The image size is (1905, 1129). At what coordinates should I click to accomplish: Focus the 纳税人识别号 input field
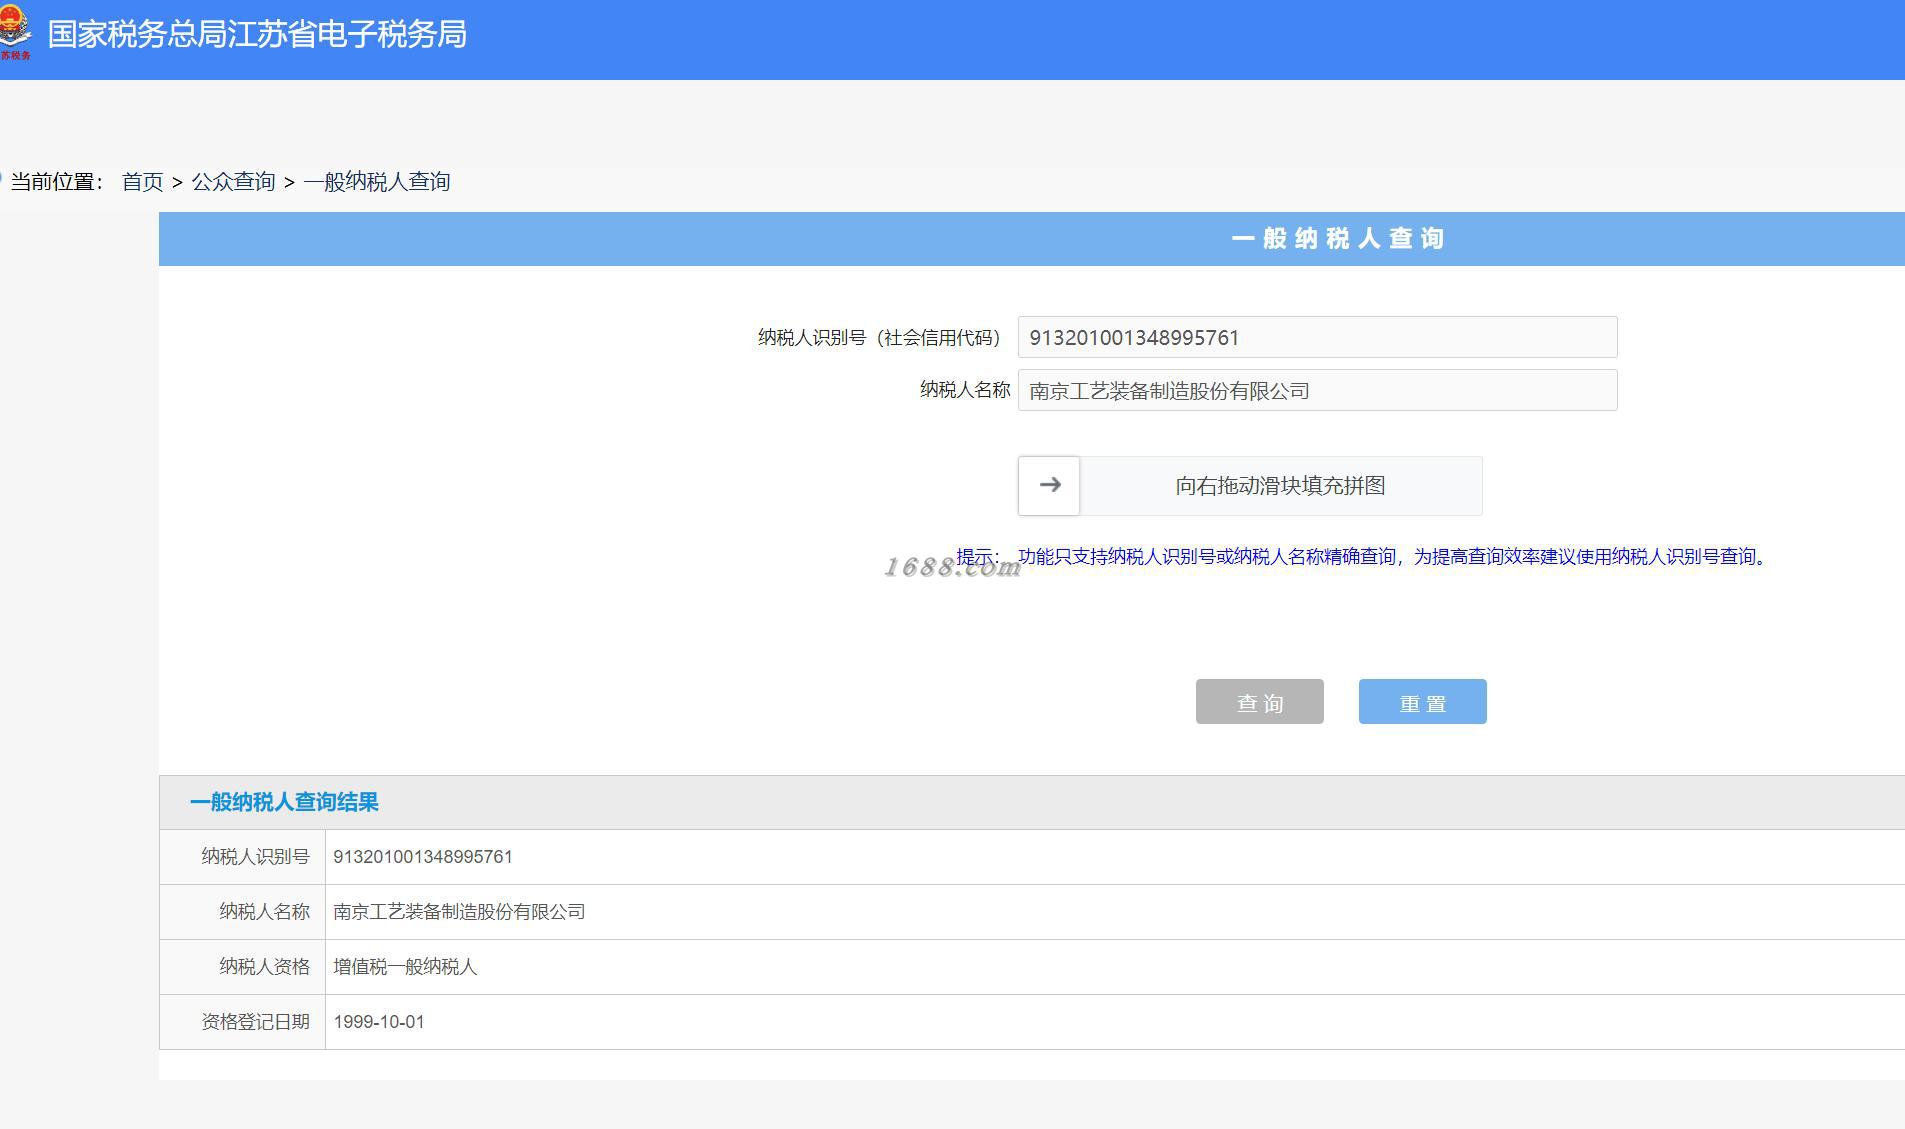tap(1317, 337)
